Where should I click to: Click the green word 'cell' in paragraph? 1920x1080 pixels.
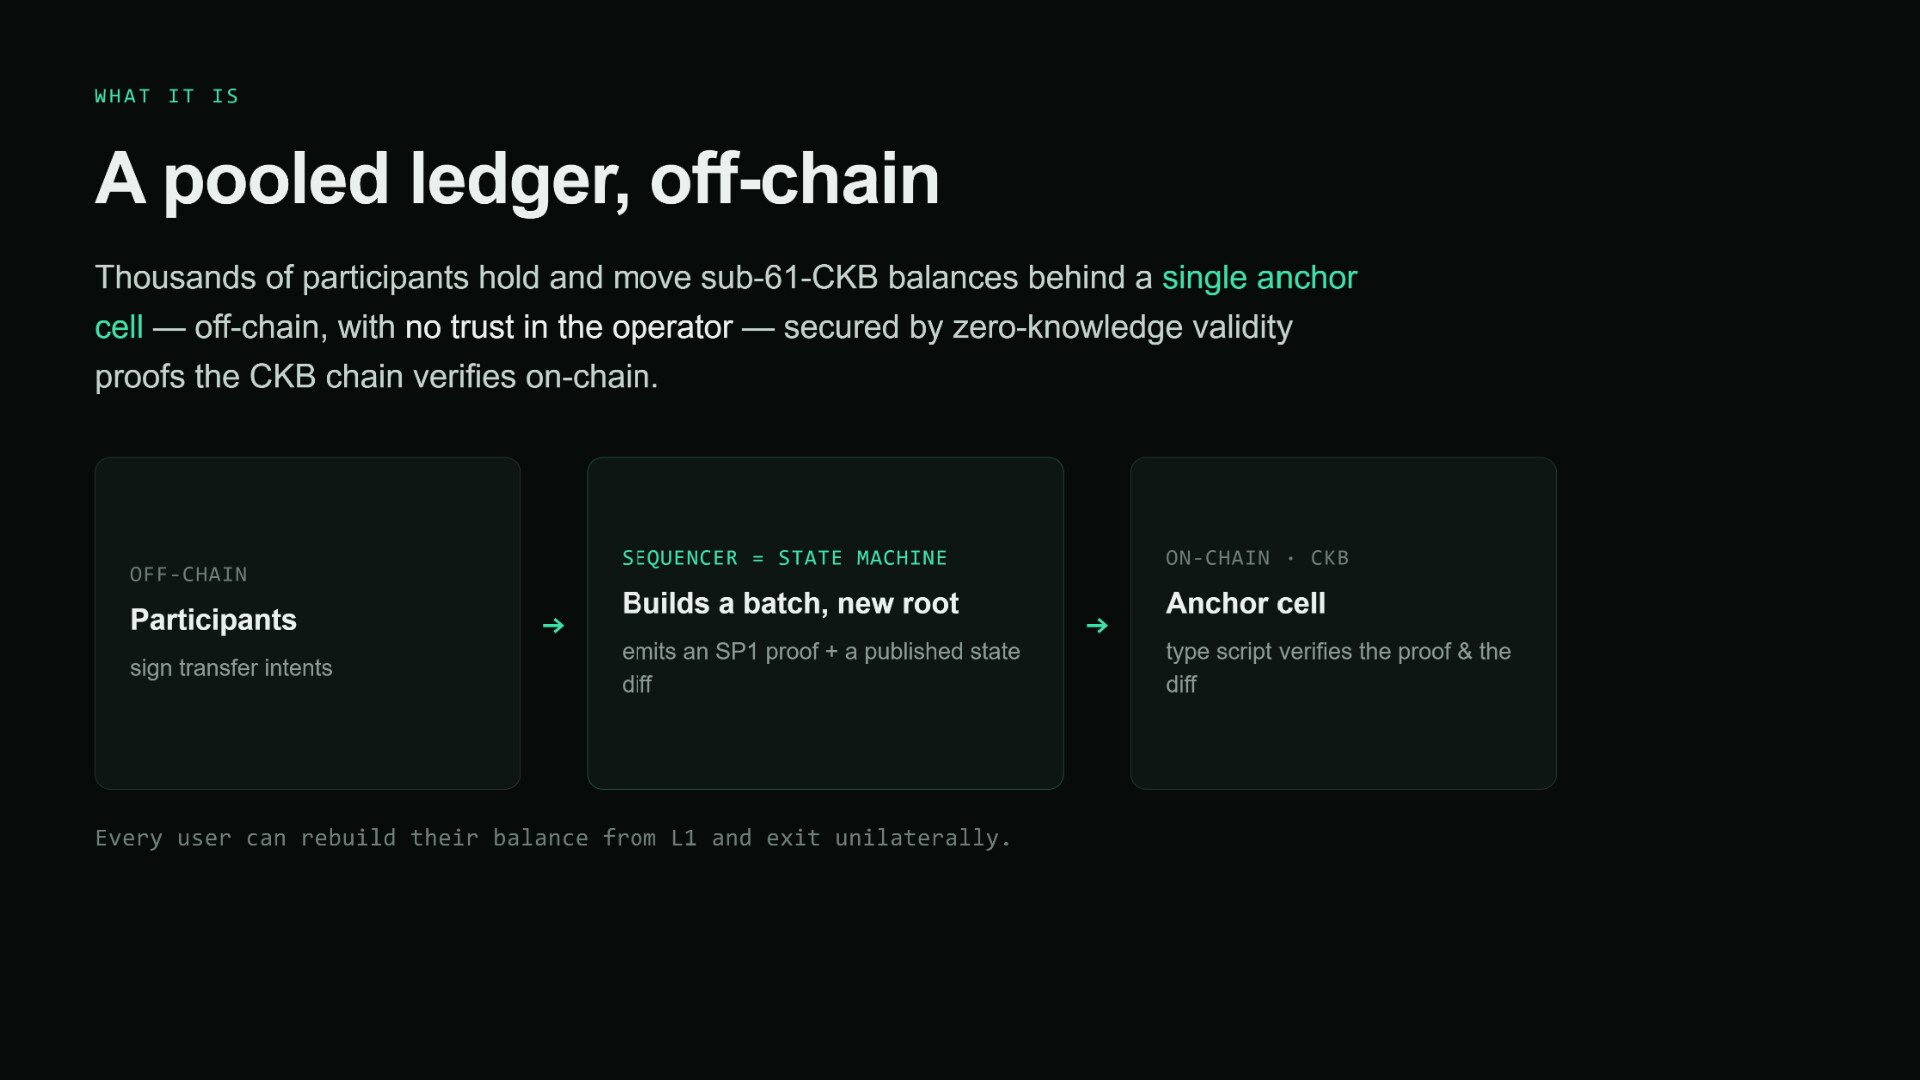tap(119, 327)
